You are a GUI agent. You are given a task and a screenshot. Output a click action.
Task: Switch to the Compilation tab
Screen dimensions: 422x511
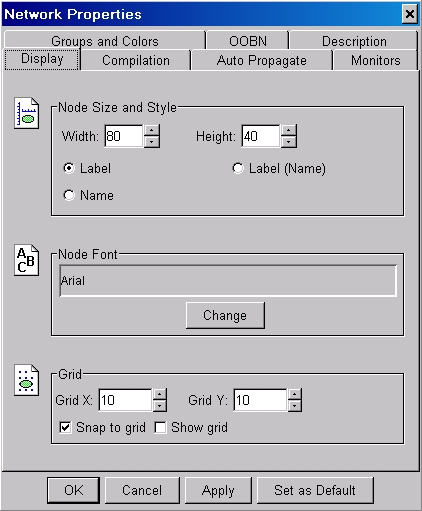(x=136, y=60)
